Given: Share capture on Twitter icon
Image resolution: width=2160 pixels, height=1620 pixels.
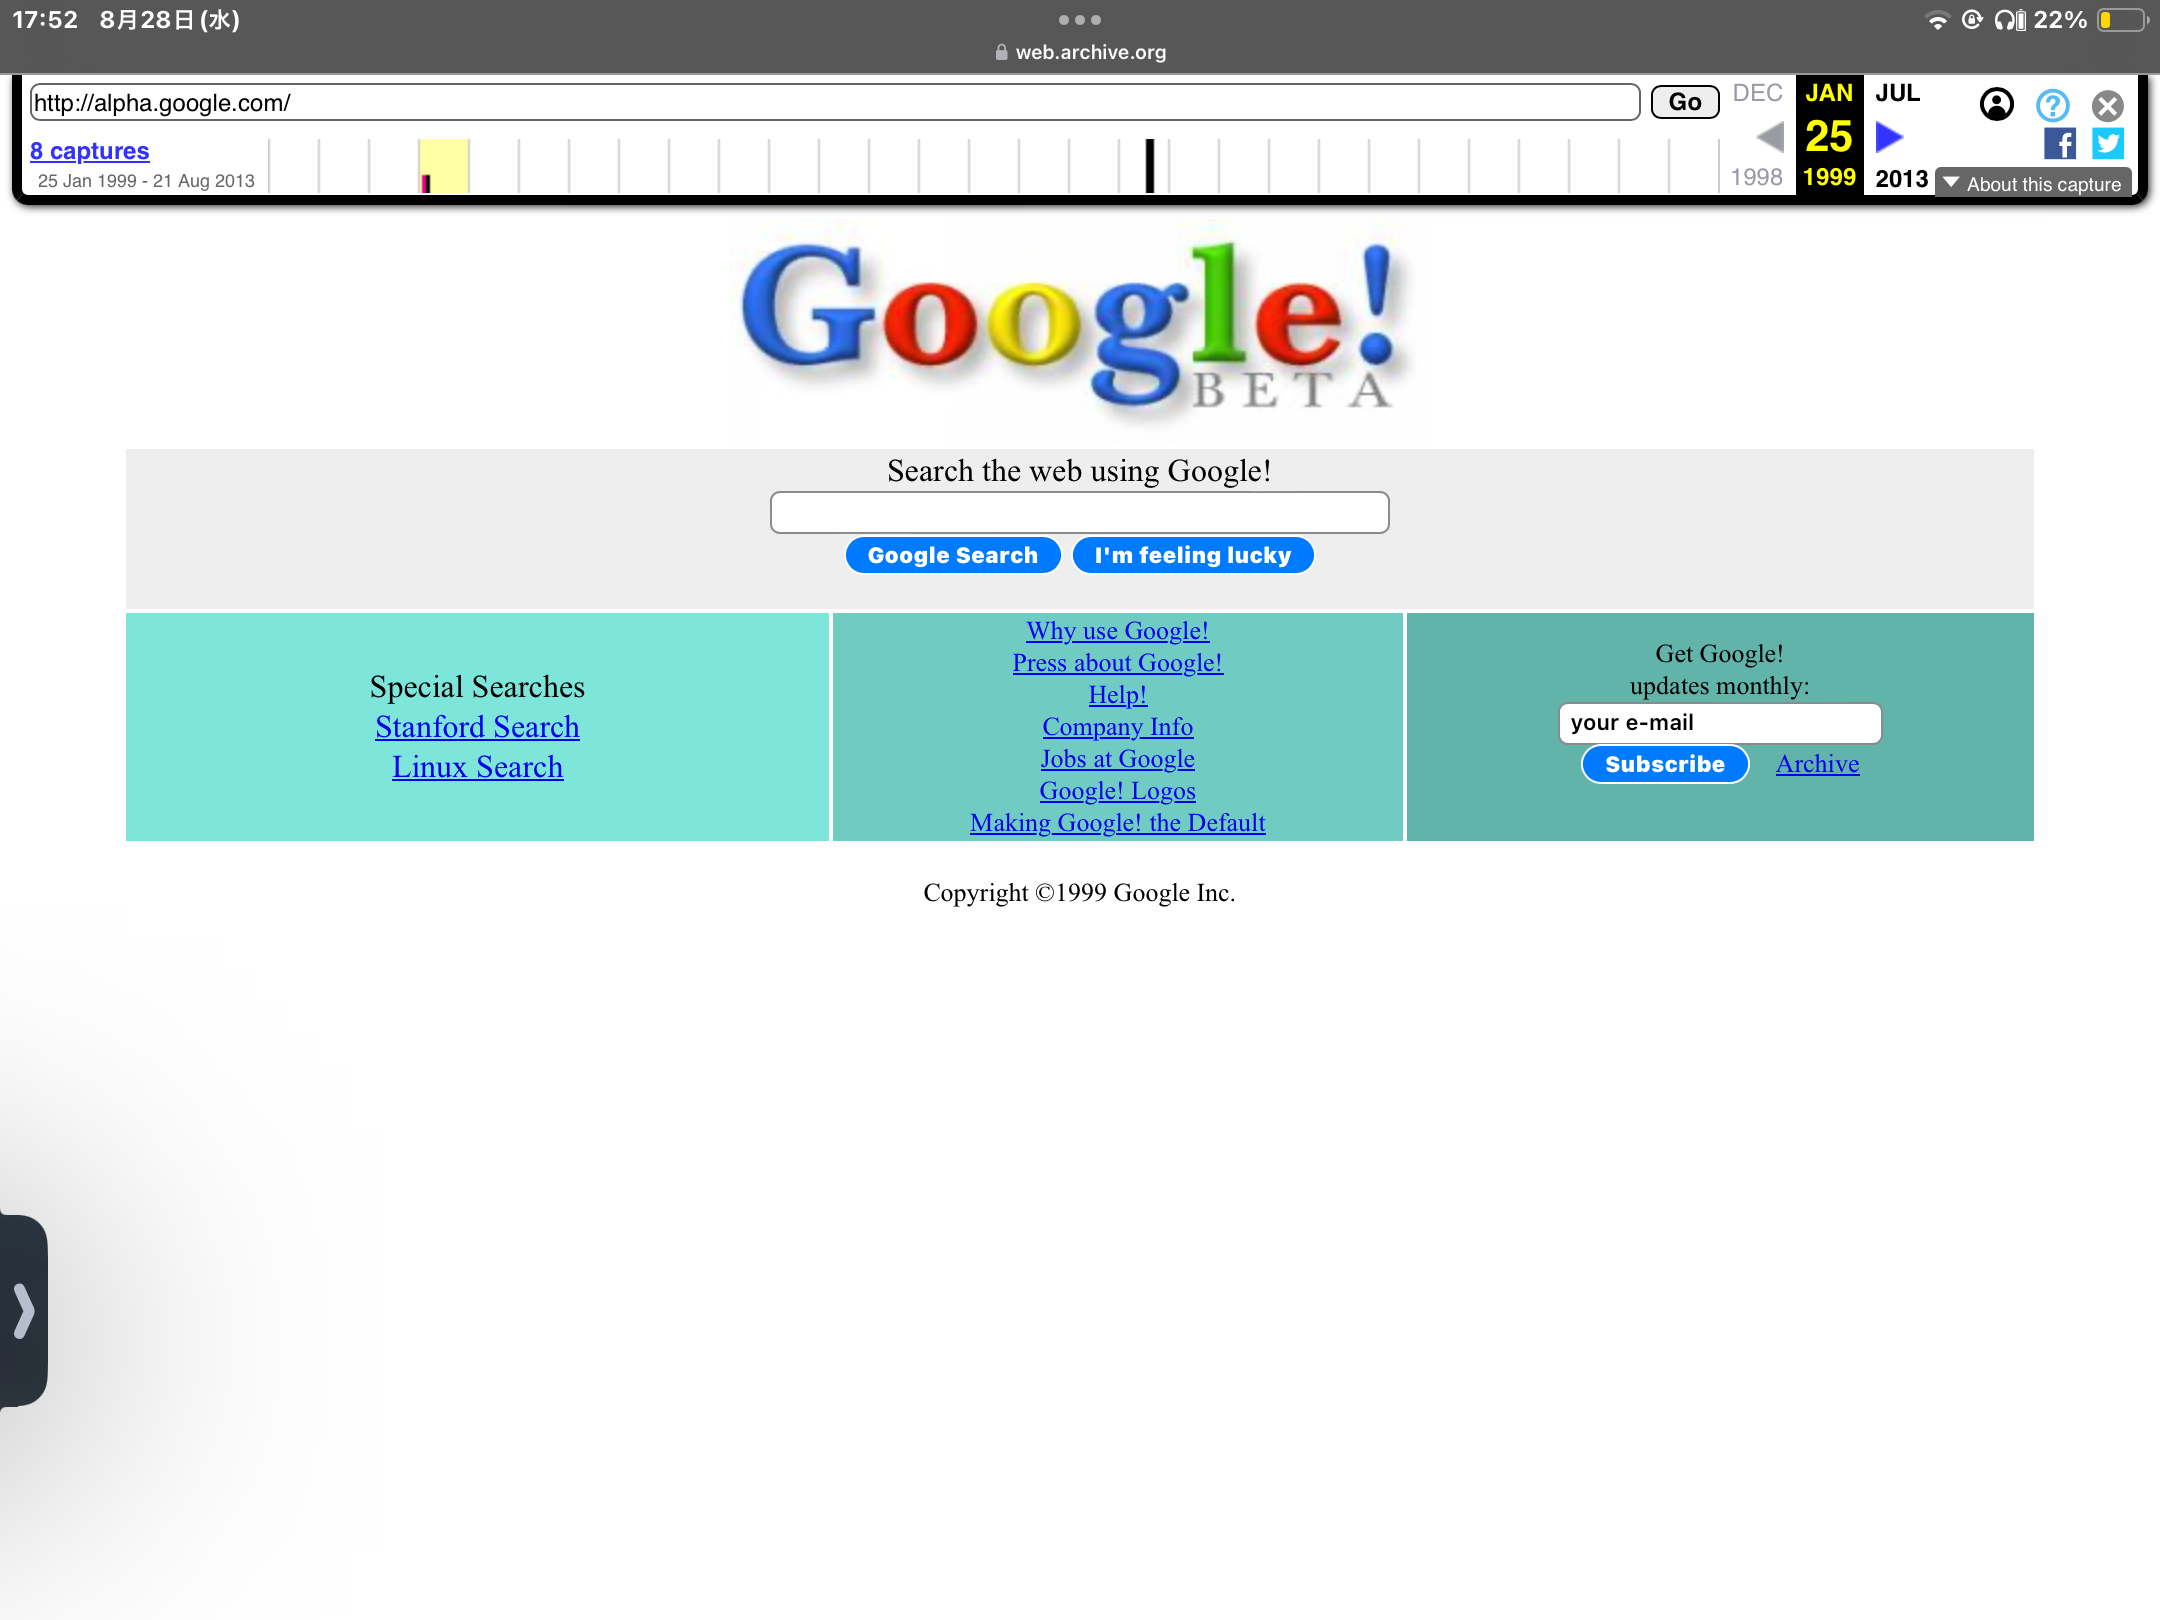Looking at the screenshot, I should [2108, 144].
